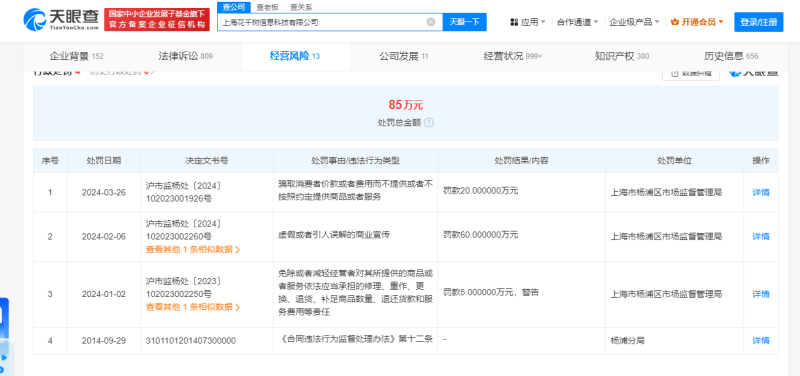
Task: Open the Tianyancha logo home link
Action: [61, 19]
